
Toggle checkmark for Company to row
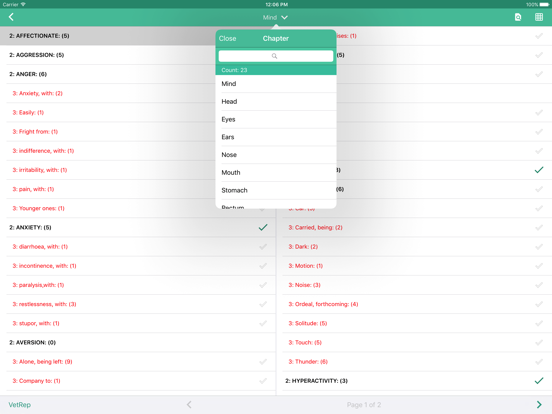pyautogui.click(x=263, y=381)
